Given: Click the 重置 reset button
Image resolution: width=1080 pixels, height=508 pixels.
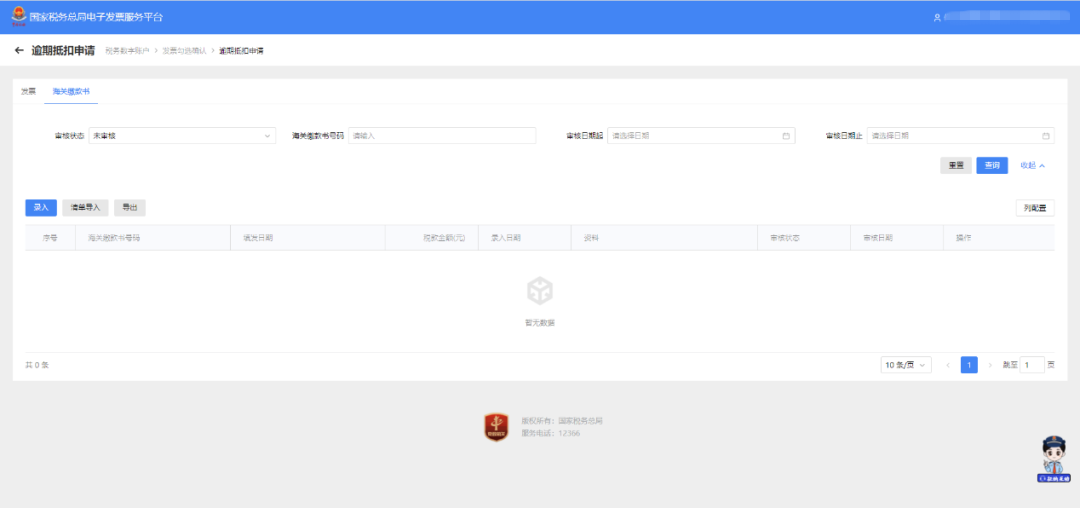Looking at the screenshot, I should pyautogui.click(x=956, y=166).
